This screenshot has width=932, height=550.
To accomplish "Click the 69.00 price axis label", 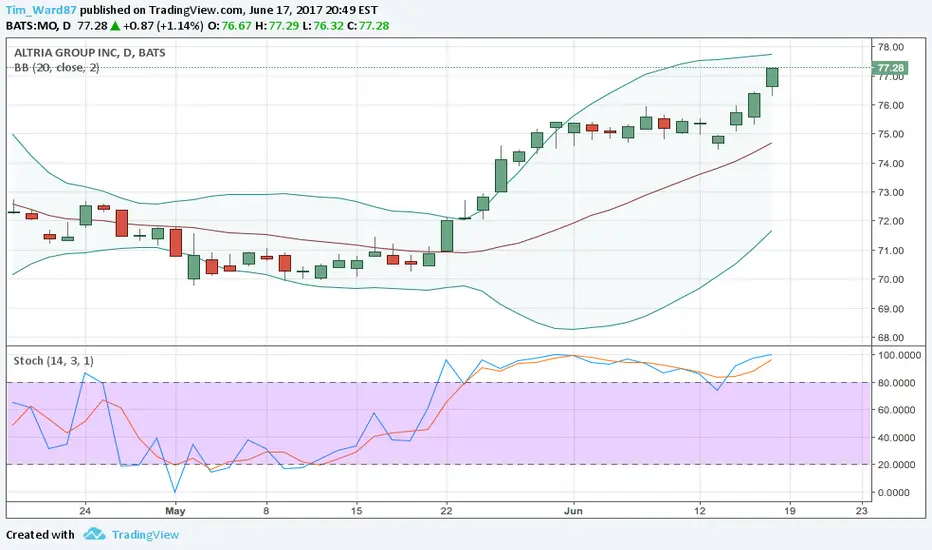I will [890, 309].
